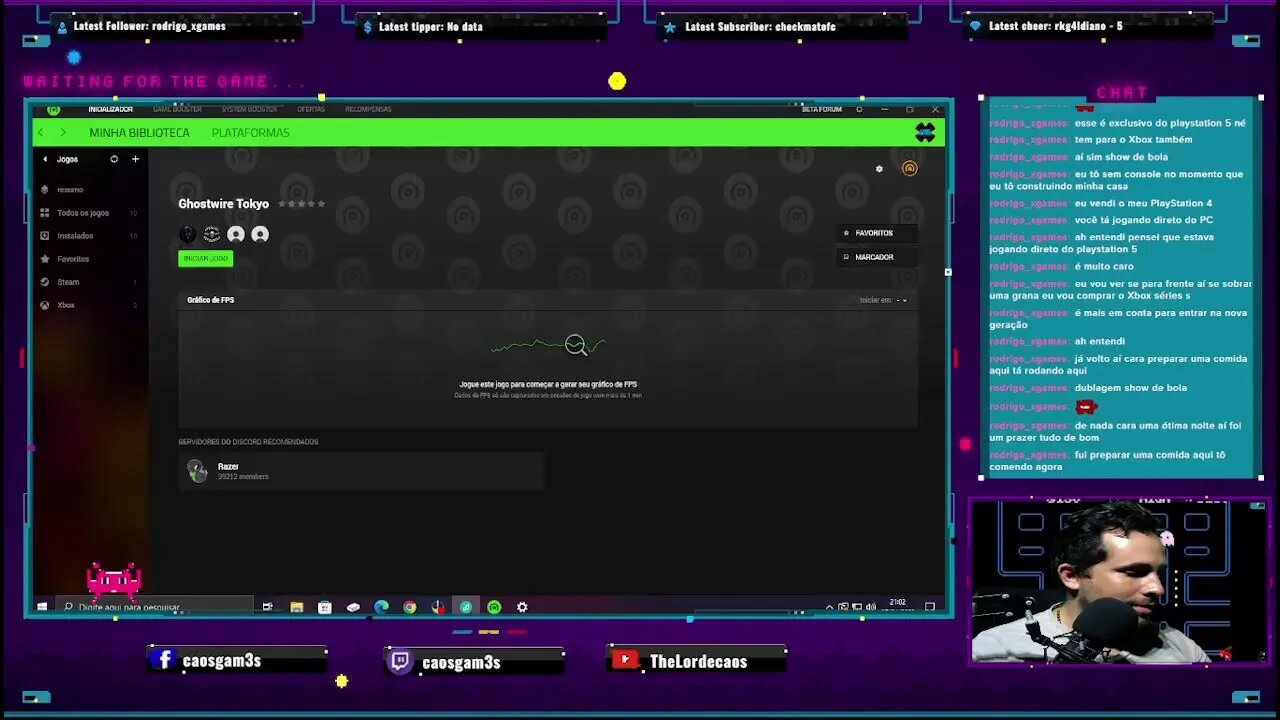
Task: Open the Windows Start menu
Action: click(42, 606)
